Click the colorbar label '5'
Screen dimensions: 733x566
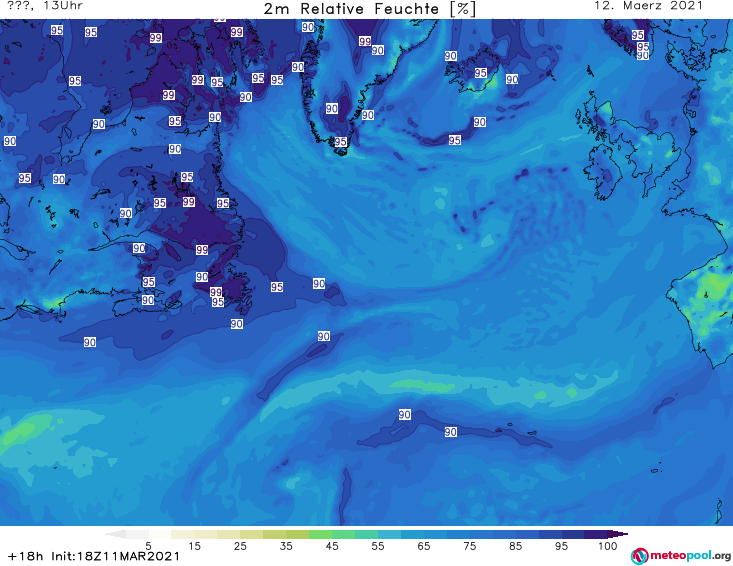coord(148,546)
